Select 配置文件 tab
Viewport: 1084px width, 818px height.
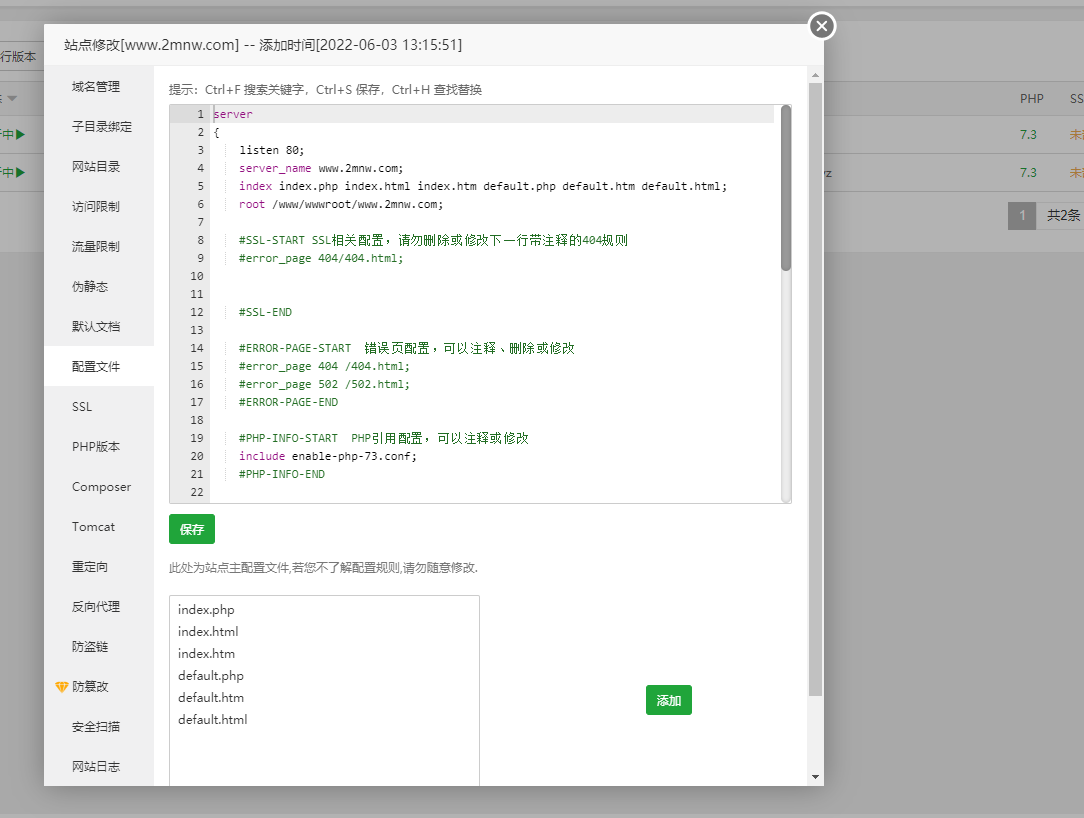pyautogui.click(x=99, y=366)
